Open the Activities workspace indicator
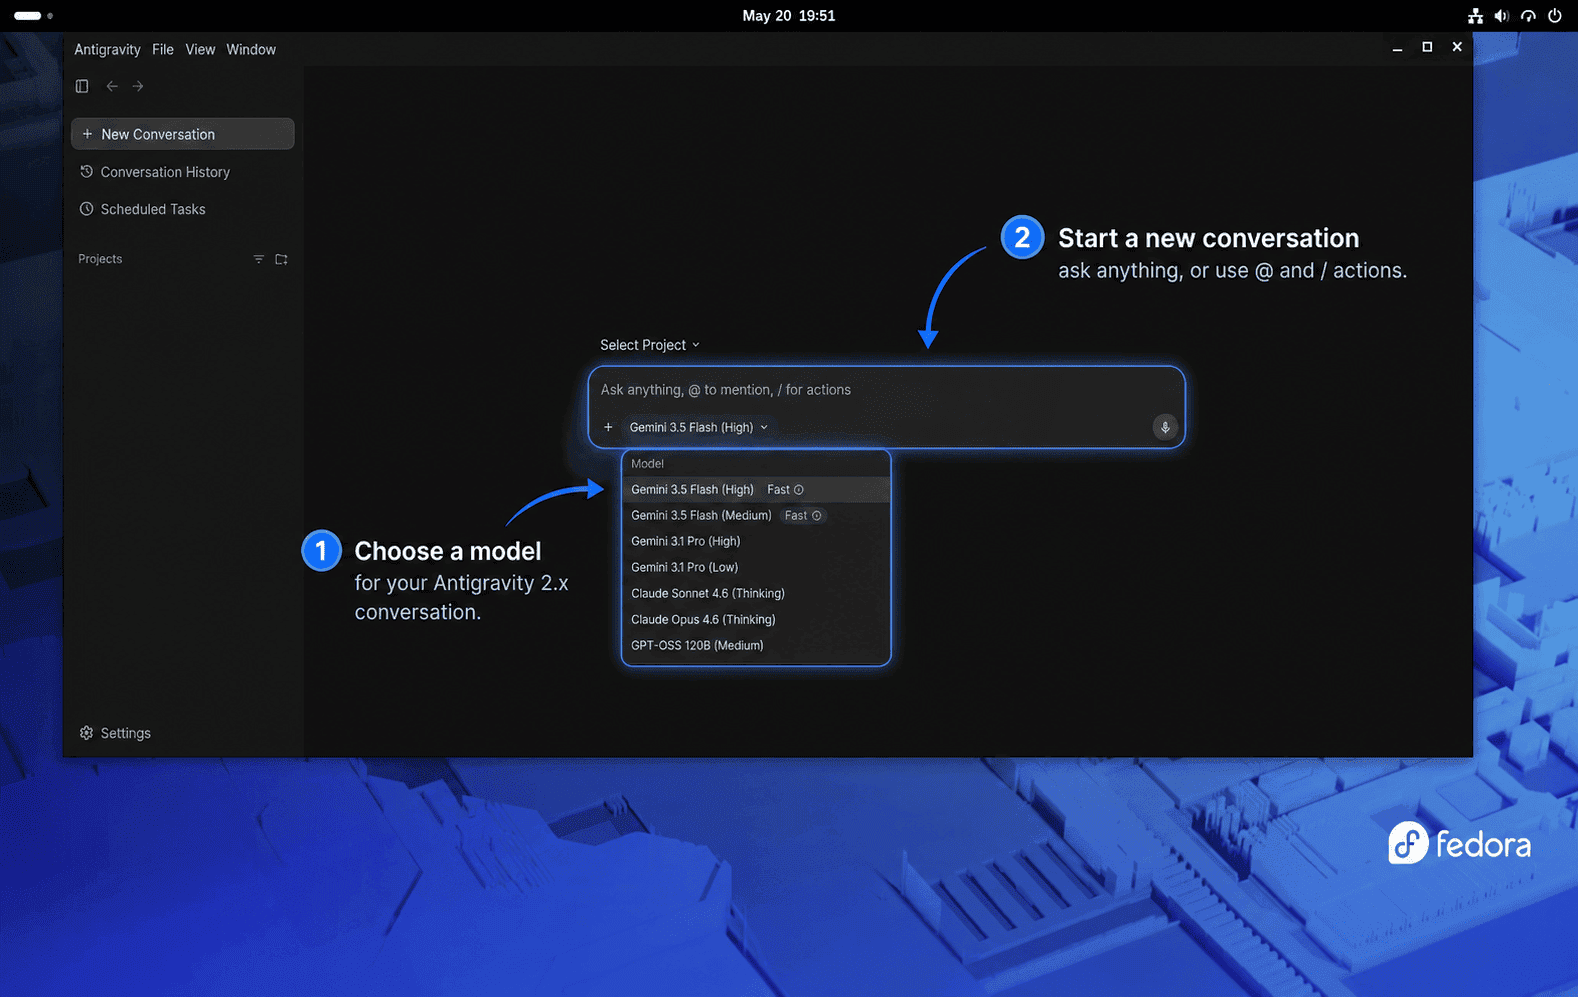1578x997 pixels. pos(33,16)
